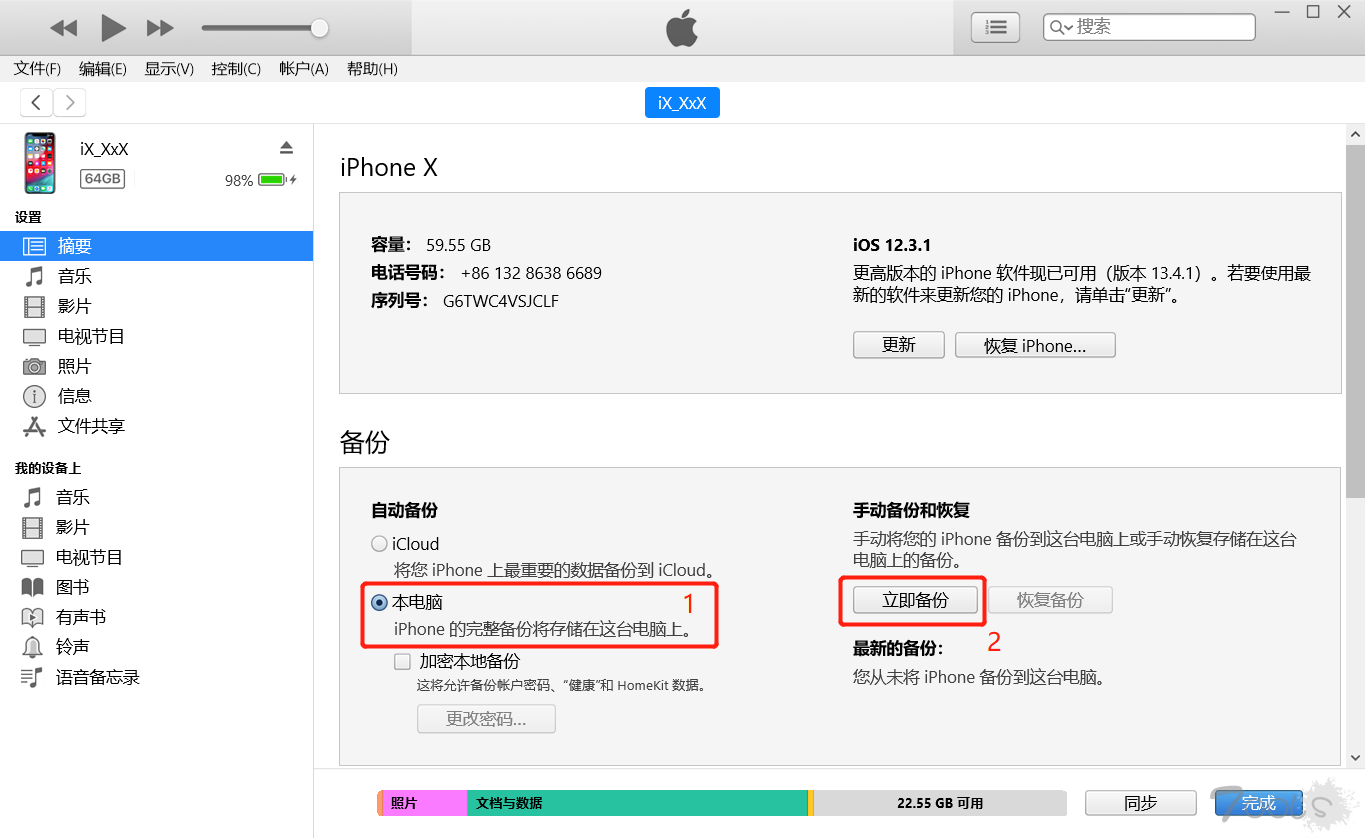The height and width of the screenshot is (838, 1365).
Task: Open the 显示(V) menu
Action: (x=169, y=69)
